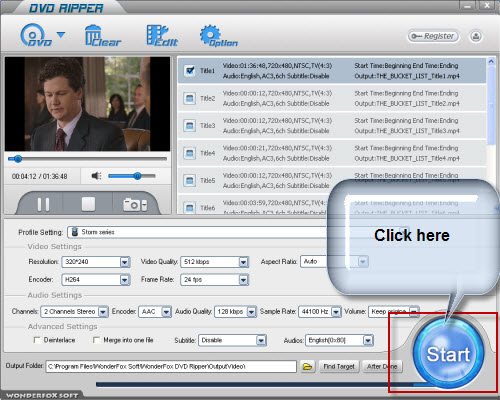Expand the Subtitle Disable dropdown

pyautogui.click(x=261, y=340)
